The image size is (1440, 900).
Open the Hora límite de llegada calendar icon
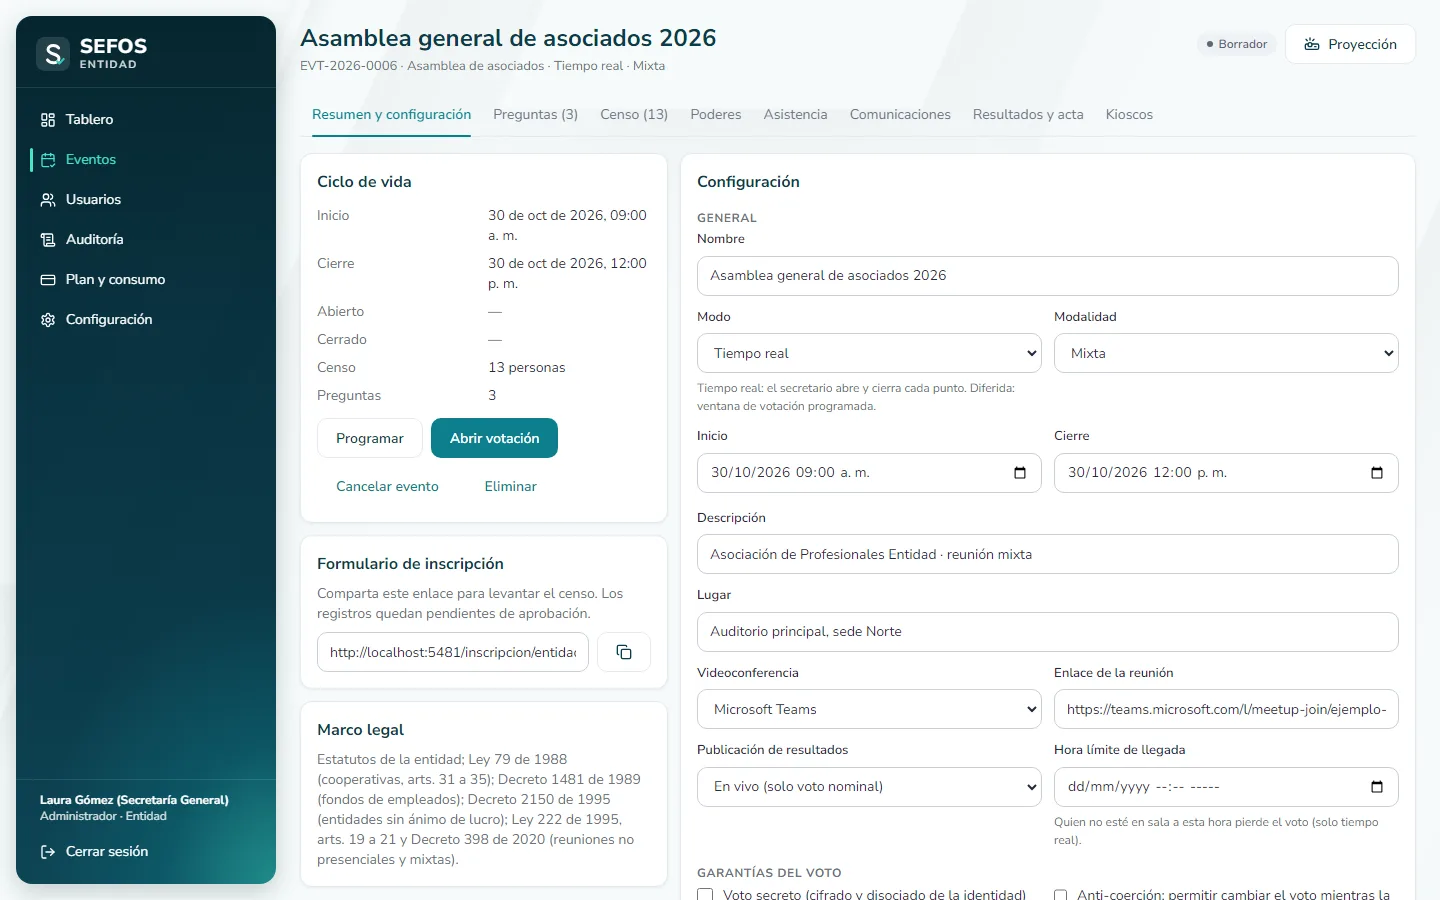(x=1377, y=787)
